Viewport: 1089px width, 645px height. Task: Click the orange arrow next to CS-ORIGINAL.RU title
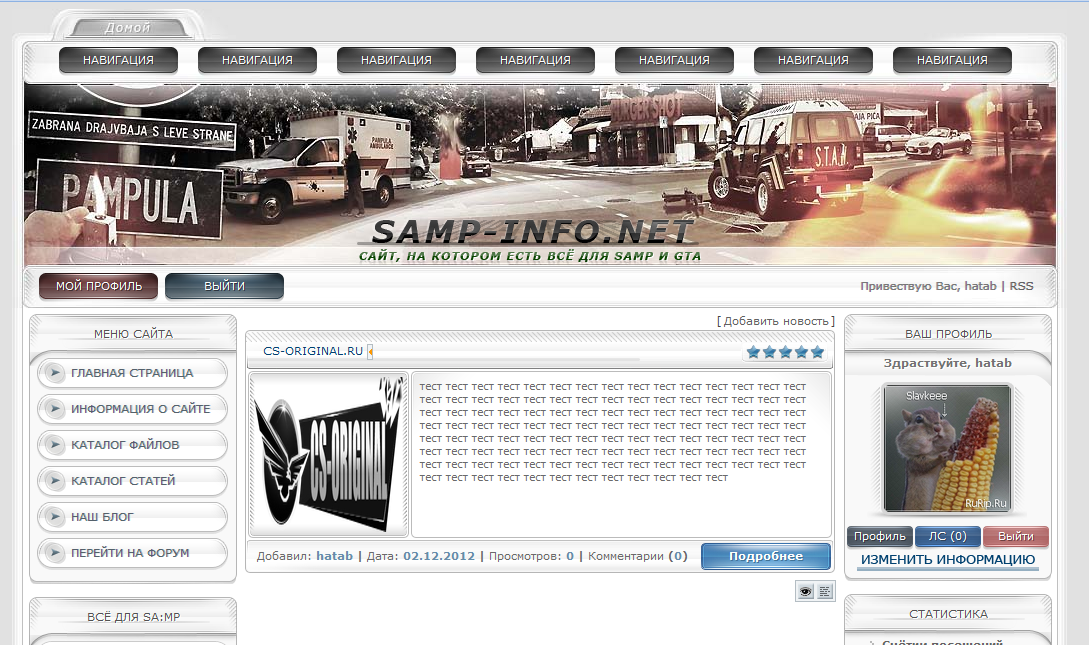click(x=370, y=352)
